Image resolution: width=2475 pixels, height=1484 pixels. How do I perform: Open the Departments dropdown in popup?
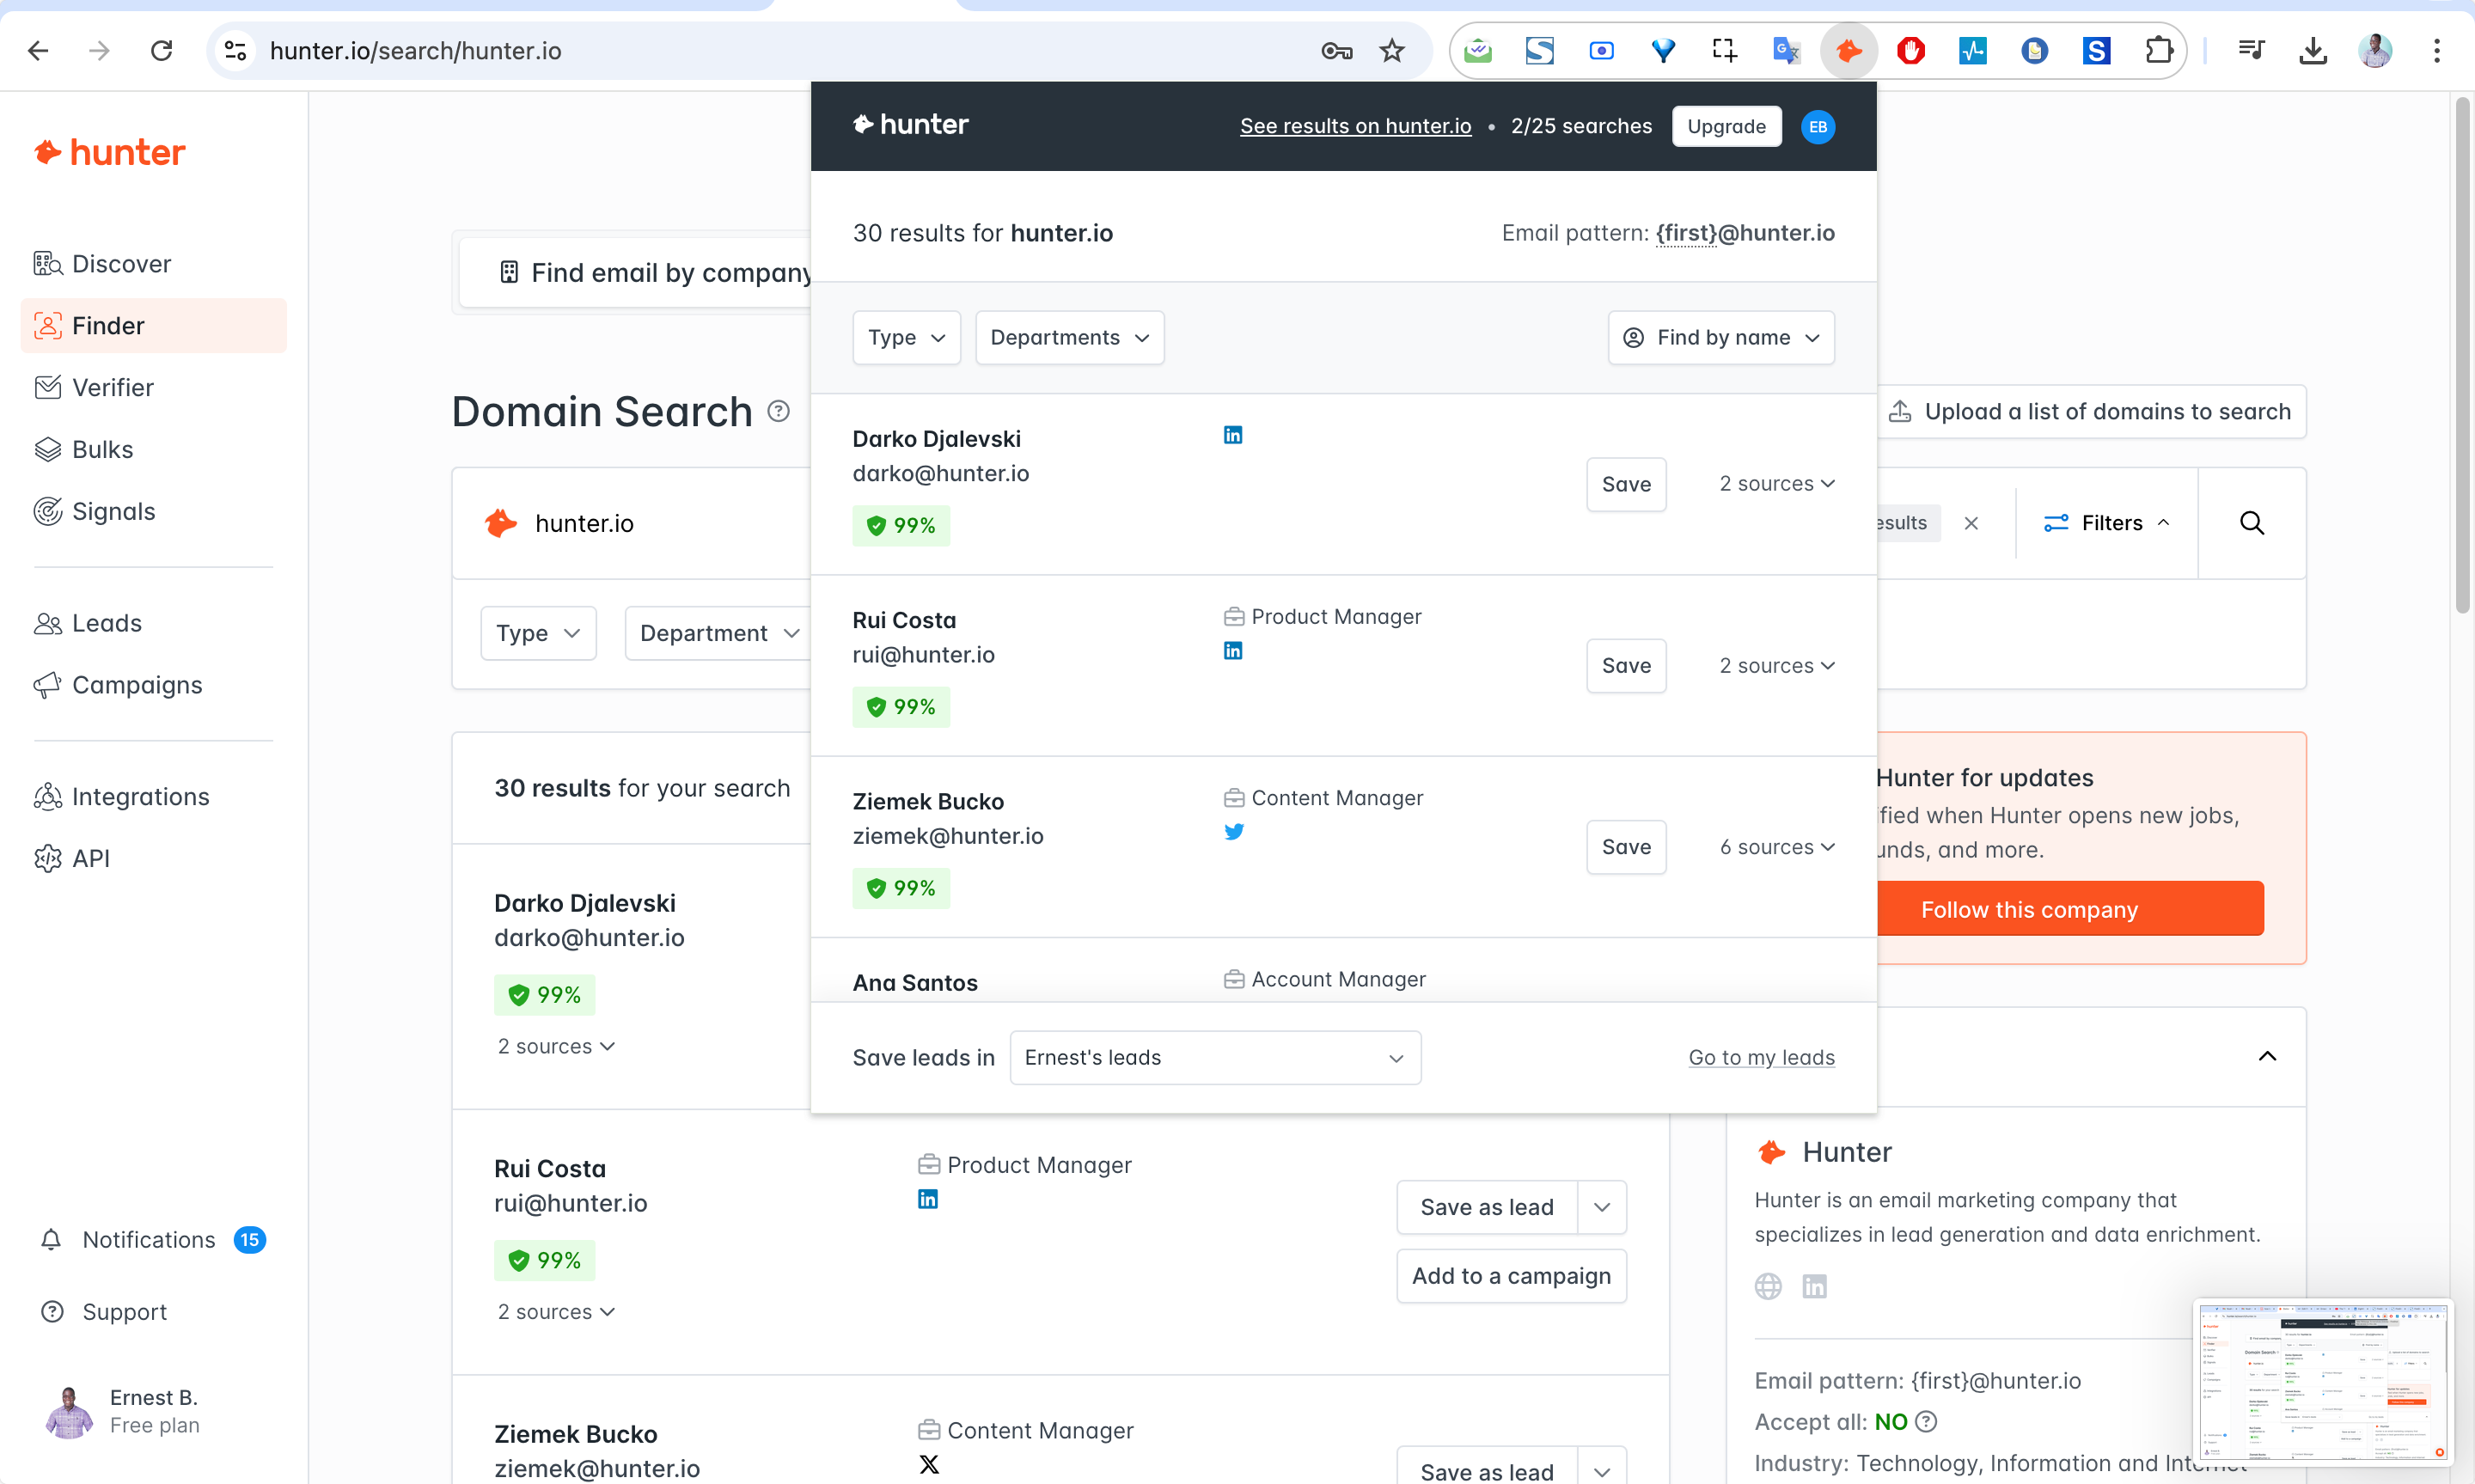click(x=1069, y=338)
